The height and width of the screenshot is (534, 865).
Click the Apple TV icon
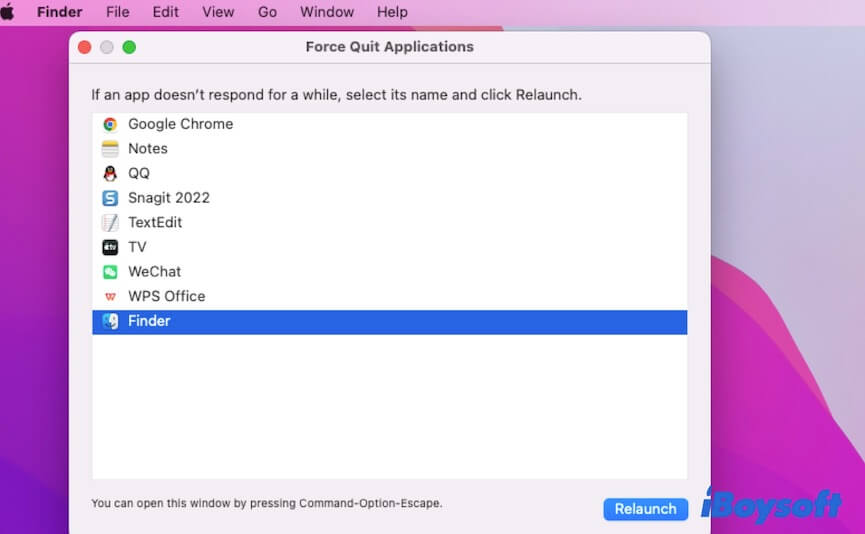[x=110, y=247]
